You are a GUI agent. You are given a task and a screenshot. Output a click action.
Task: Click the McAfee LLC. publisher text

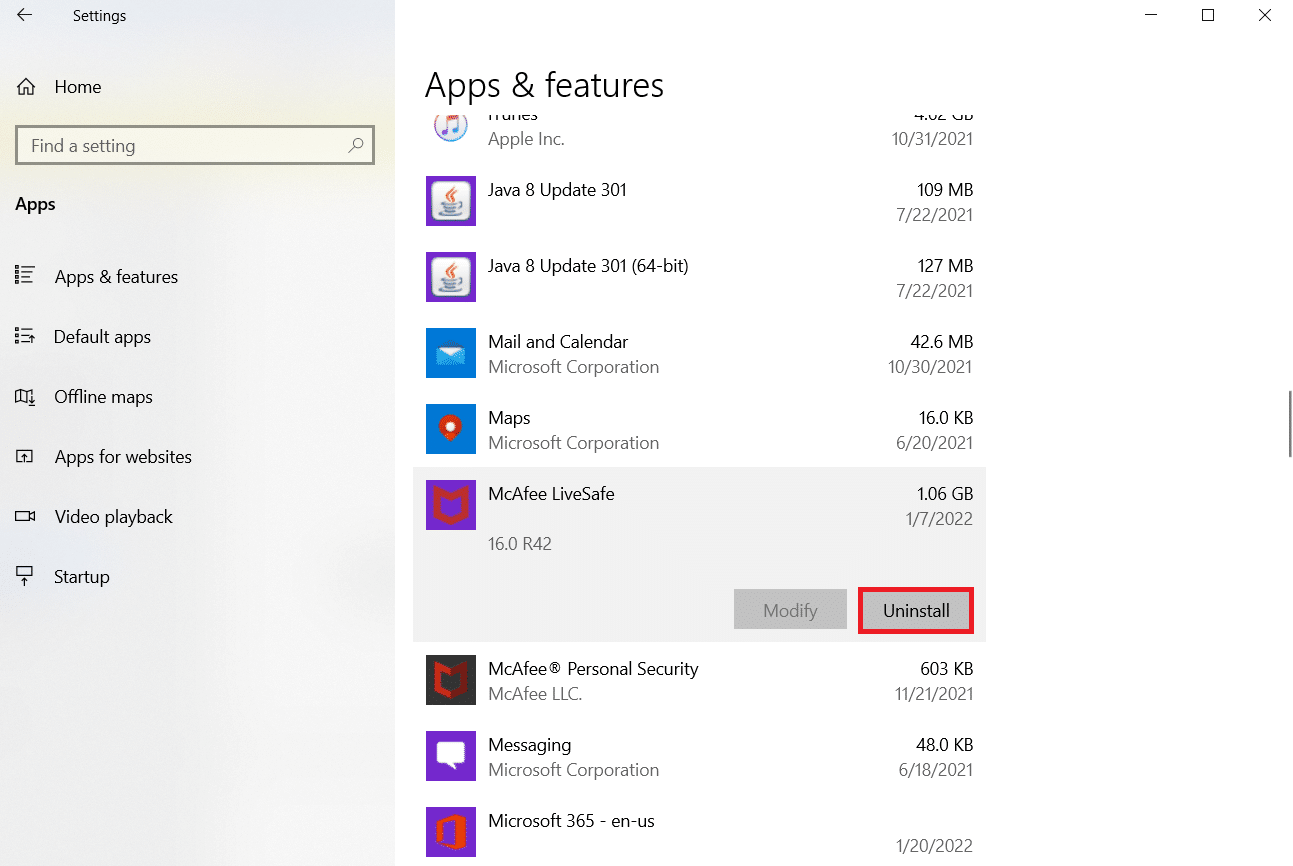pyautogui.click(x=535, y=694)
